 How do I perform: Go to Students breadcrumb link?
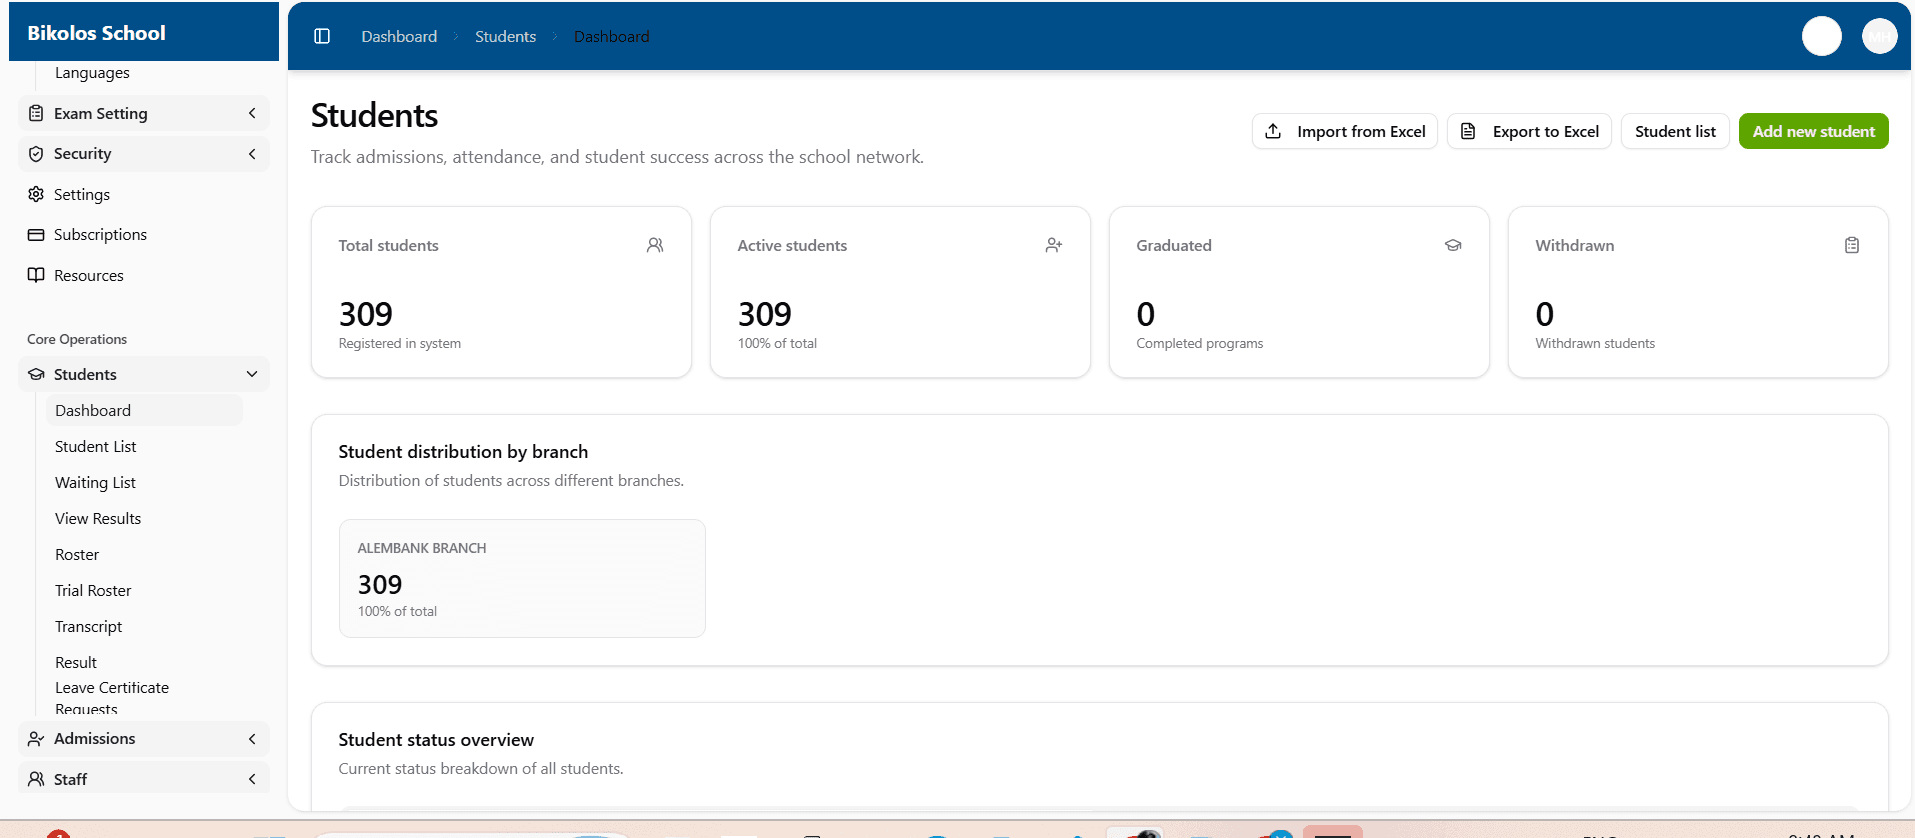505,37
